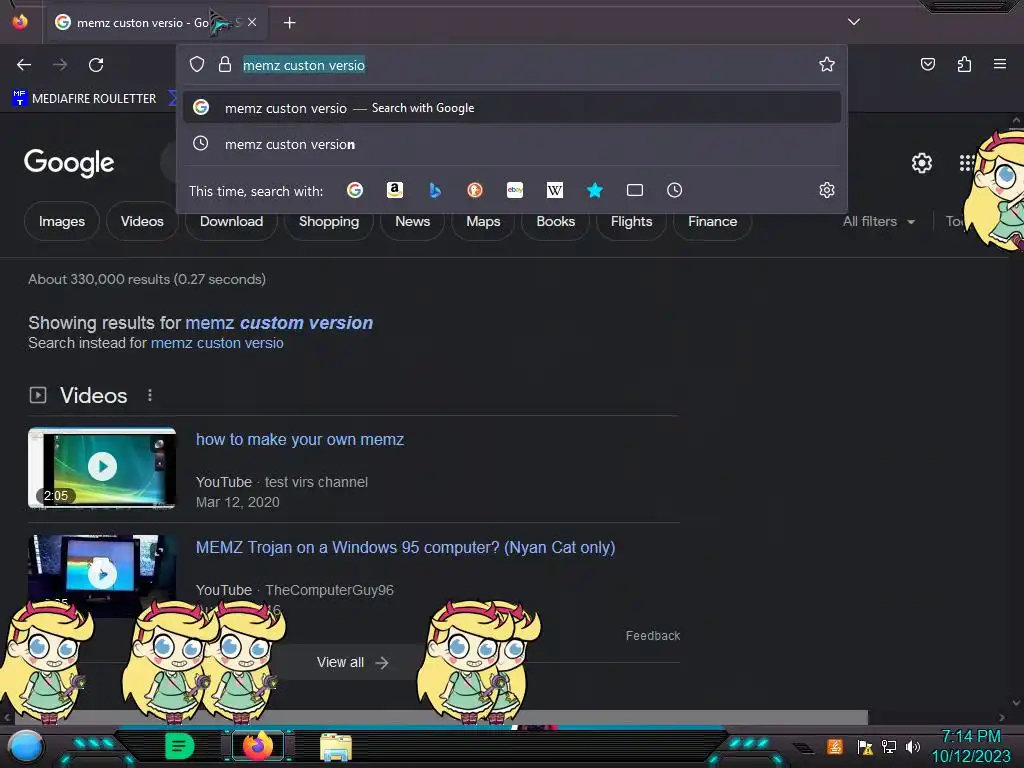Viewport: 1024px width, 768px height.
Task: Pick 'memz custon version' history suggestion
Action: pyautogui.click(x=512, y=144)
